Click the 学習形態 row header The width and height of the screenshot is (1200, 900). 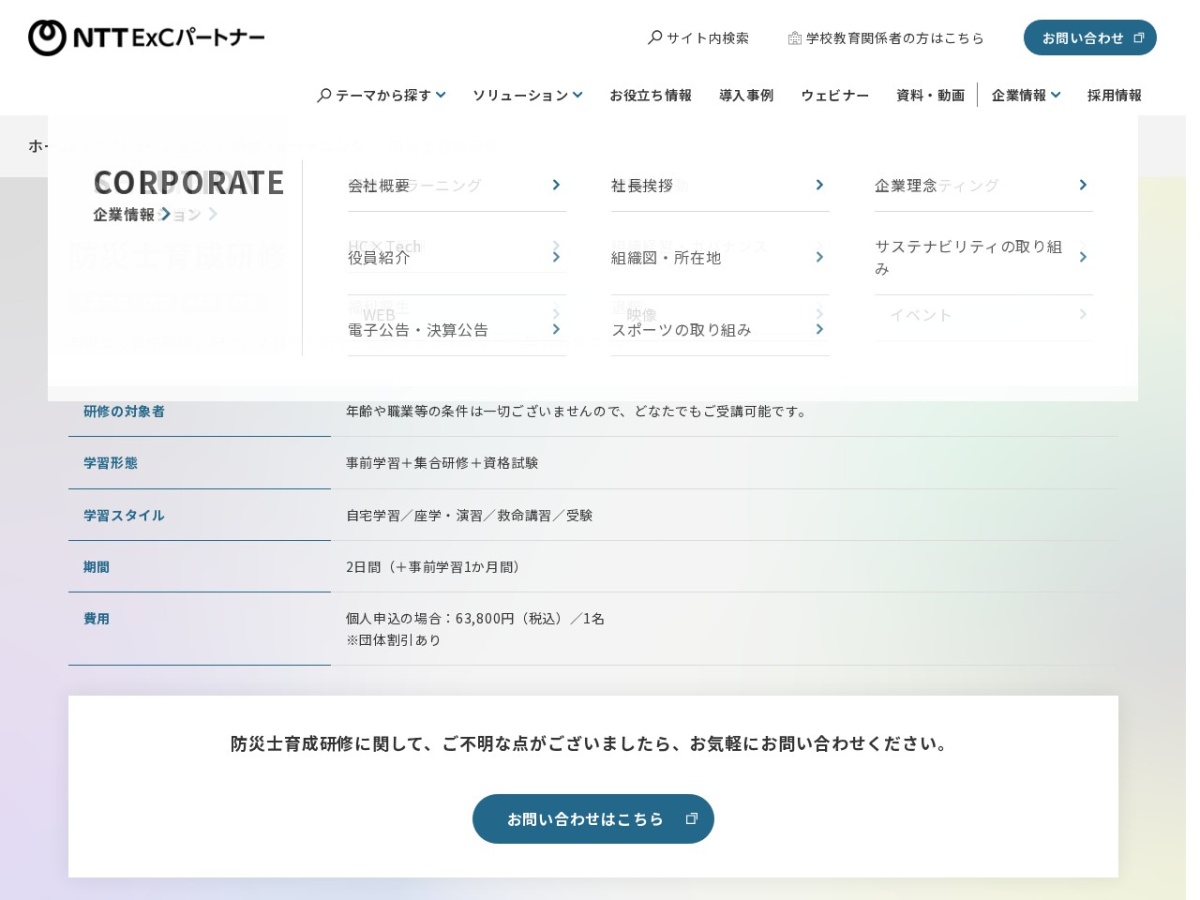tap(111, 463)
